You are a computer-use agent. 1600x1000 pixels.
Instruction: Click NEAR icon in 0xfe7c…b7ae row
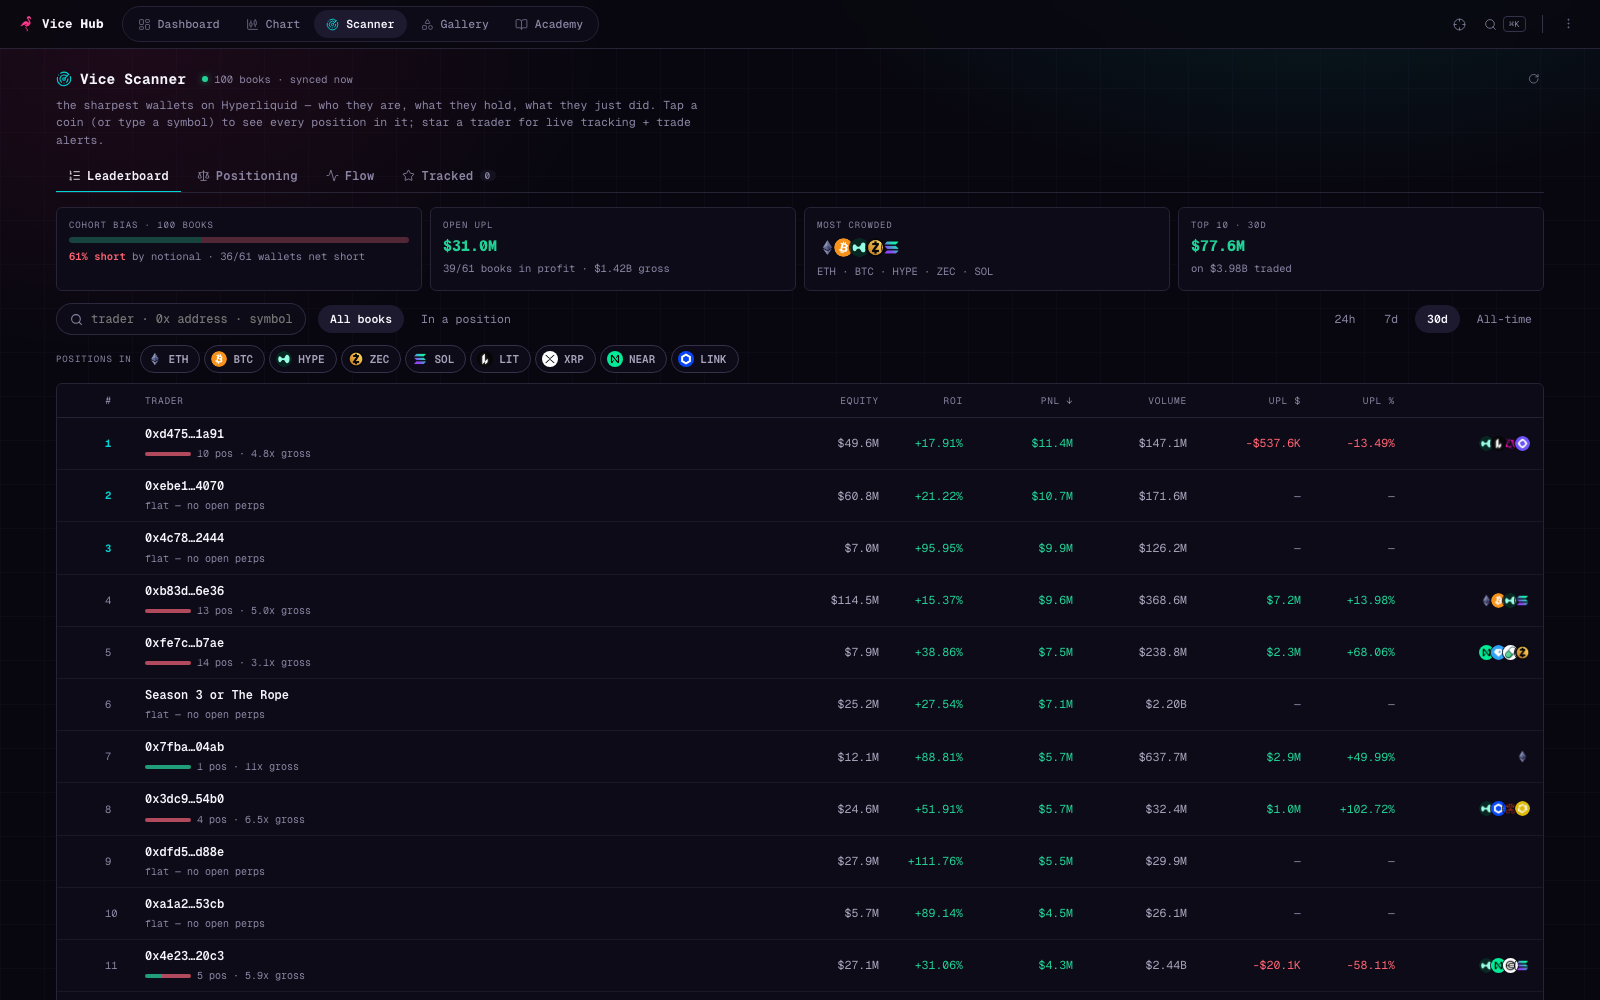1486,652
